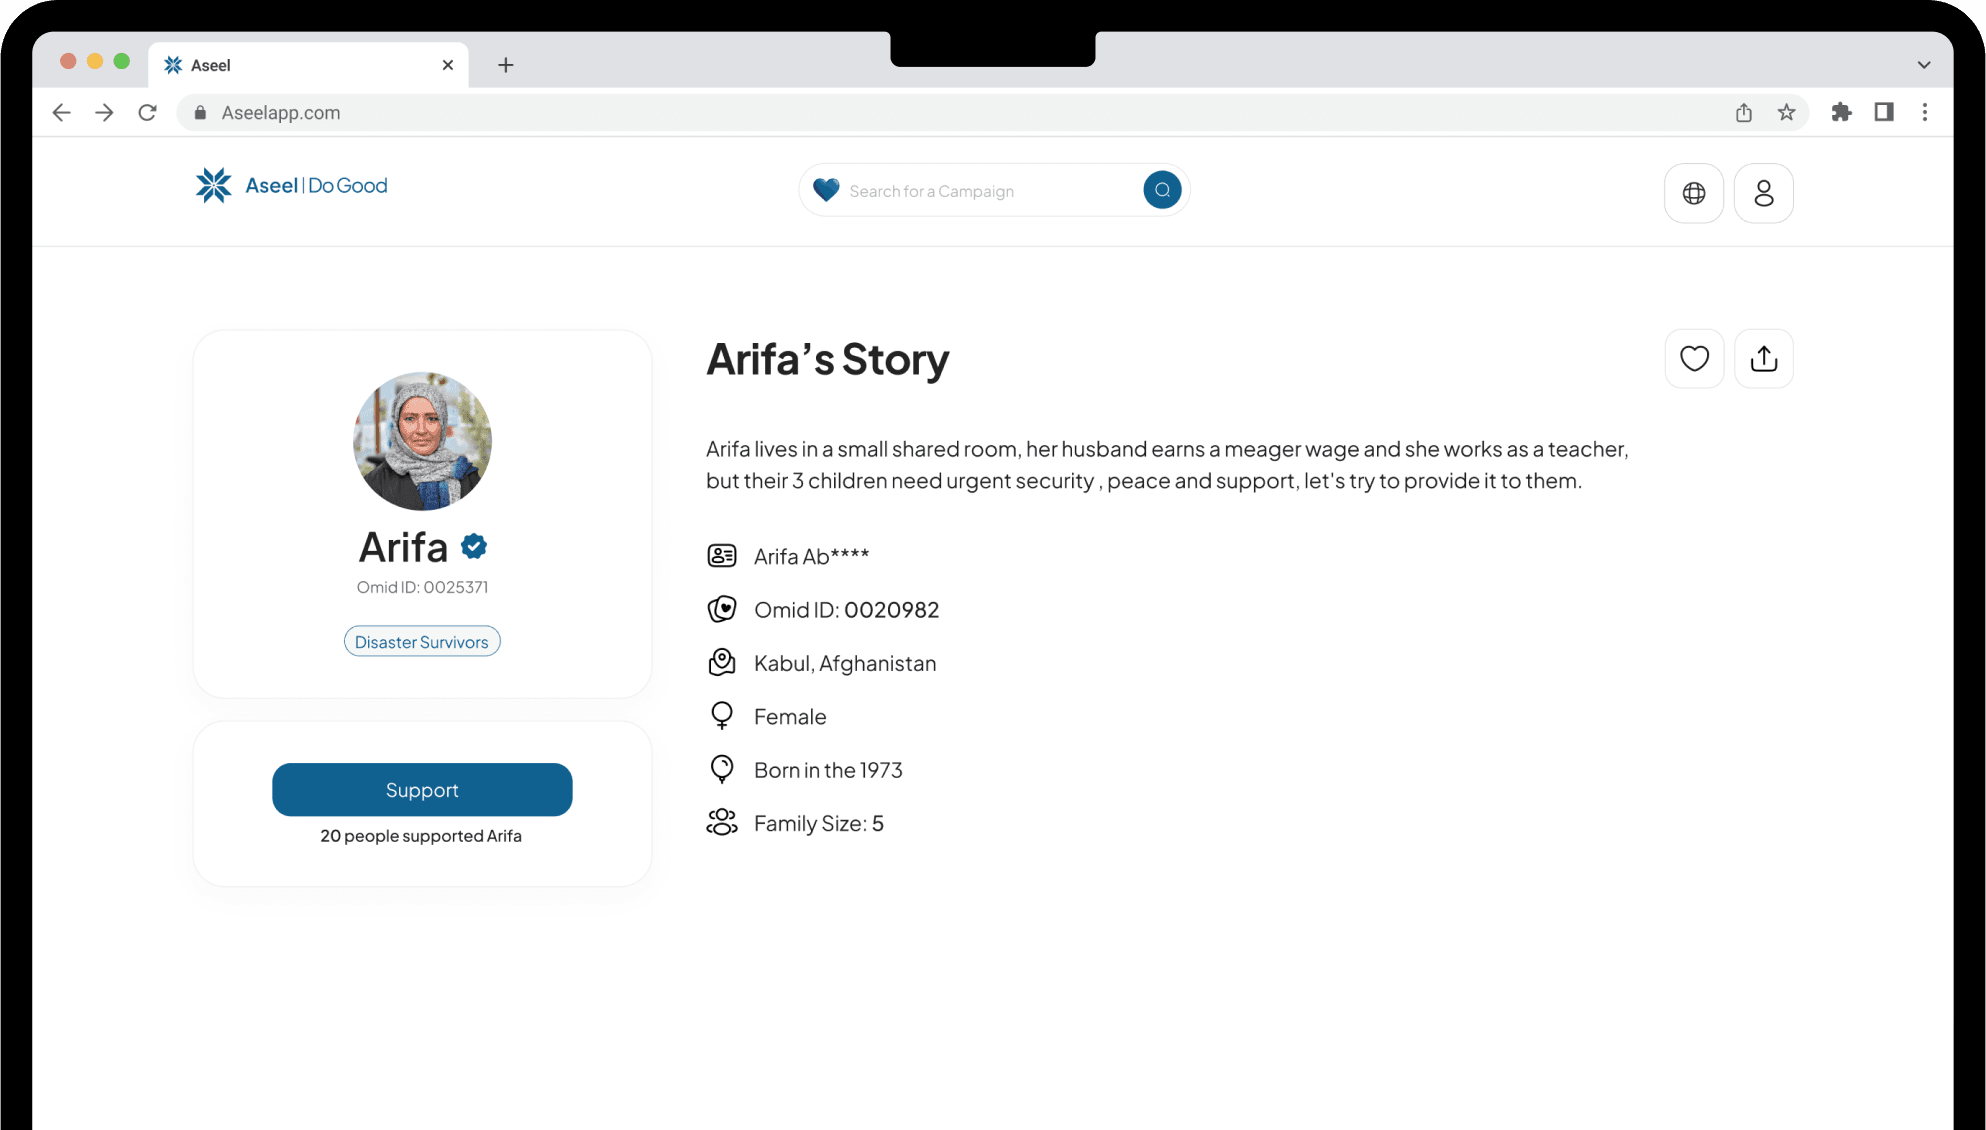Toggle the browser side panel icon
1986x1130 pixels.
coord(1884,113)
